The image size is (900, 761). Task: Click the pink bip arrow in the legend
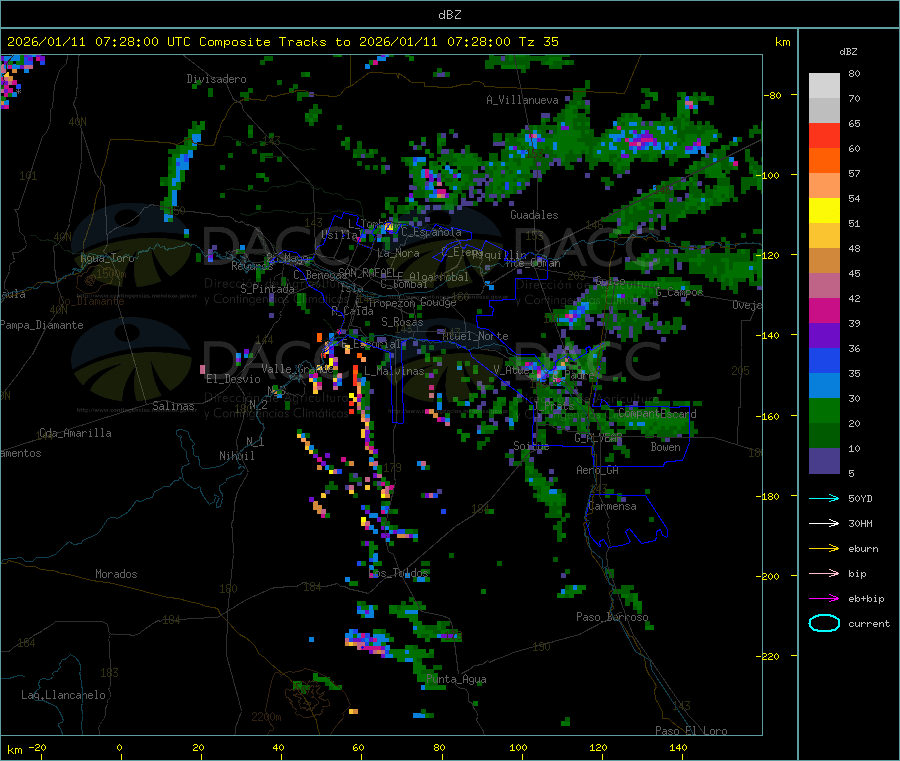coord(824,573)
